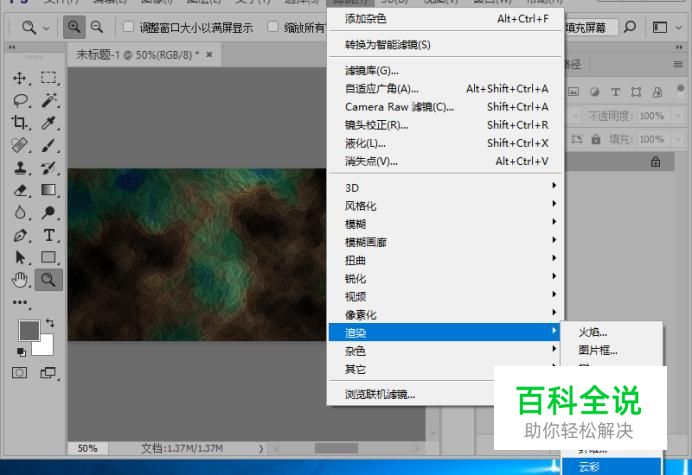Image resolution: width=692 pixels, height=475 pixels.
Task: Select the Rectangle shape tool
Action: (x=49, y=257)
